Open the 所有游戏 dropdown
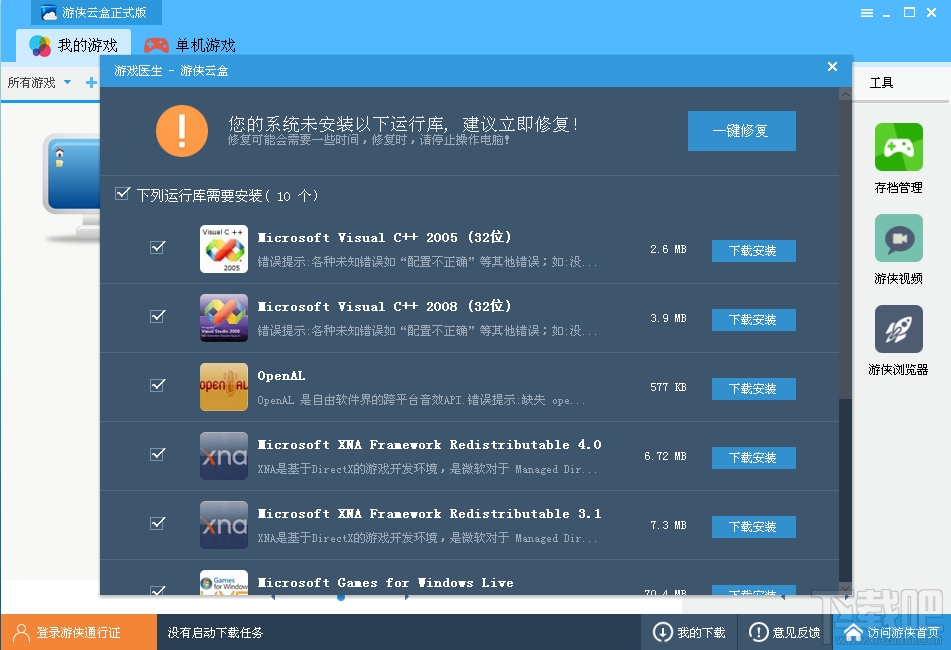This screenshot has width=951, height=650. tap(38, 83)
